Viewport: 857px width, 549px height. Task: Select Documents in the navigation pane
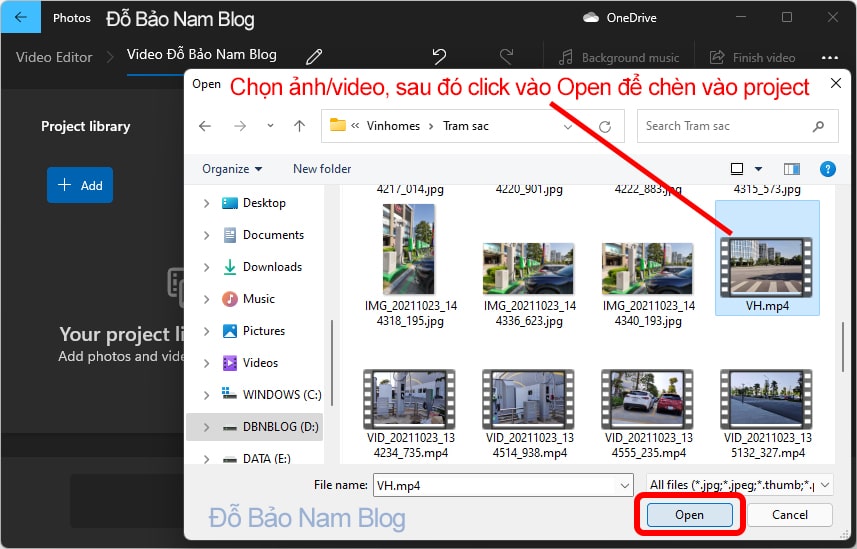[263, 235]
